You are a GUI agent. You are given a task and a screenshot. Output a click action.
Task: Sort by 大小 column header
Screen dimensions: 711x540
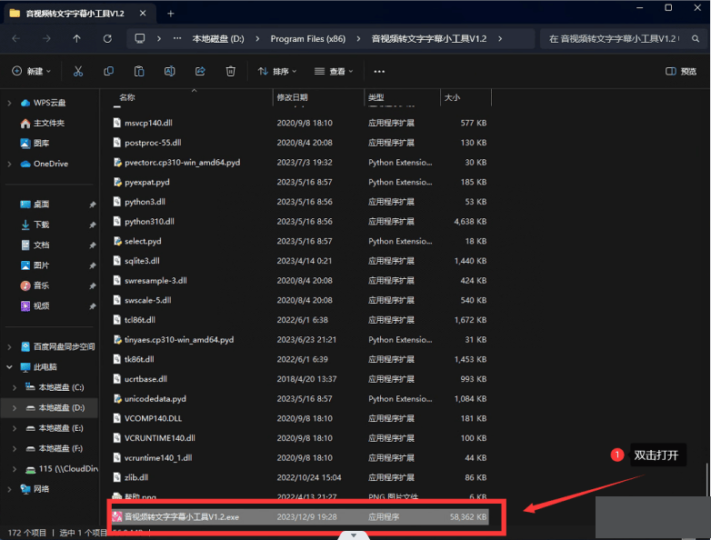[452, 97]
